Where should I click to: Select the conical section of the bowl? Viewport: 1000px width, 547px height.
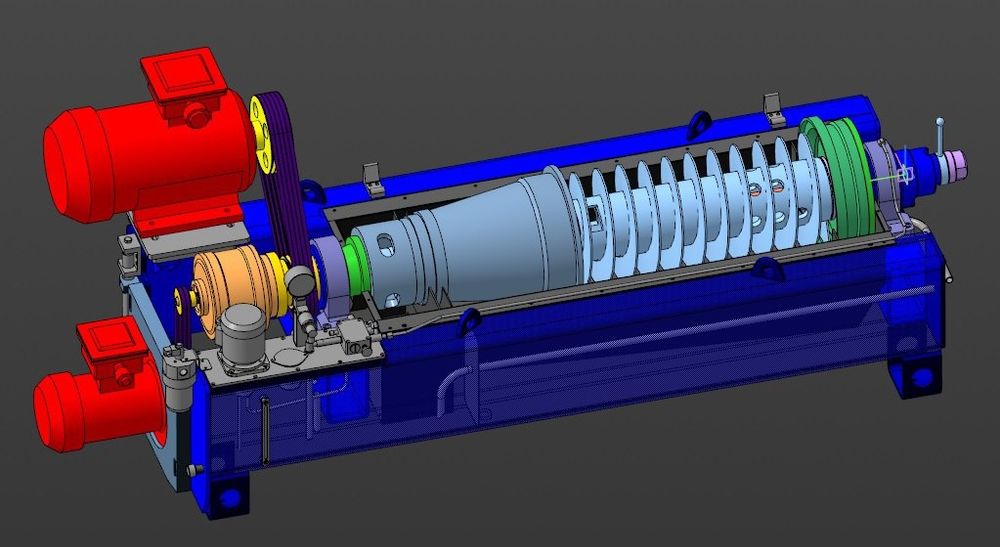click(x=494, y=237)
